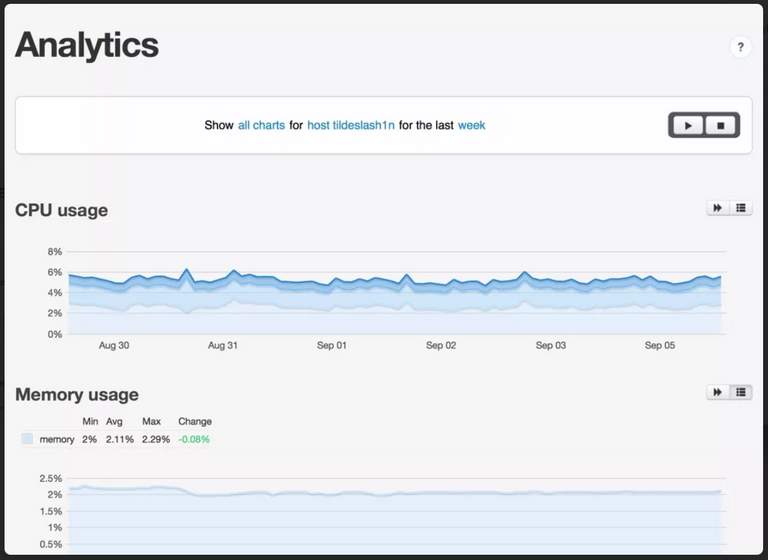The image size is (768, 560).
Task: Click the CPU usage fast-forward icon
Action: coord(717,208)
